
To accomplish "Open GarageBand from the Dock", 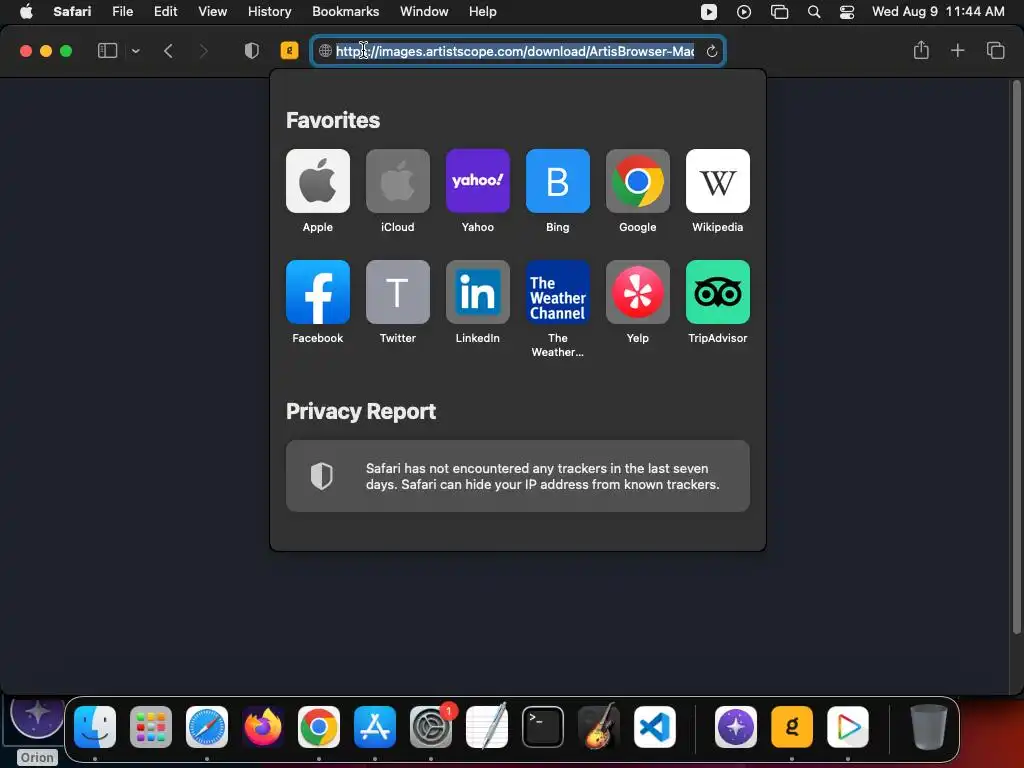I will [x=599, y=726].
